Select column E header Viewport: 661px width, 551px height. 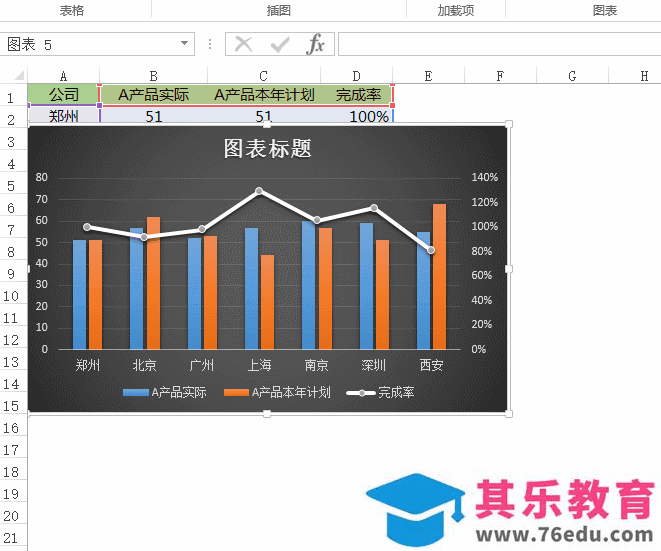pos(428,76)
